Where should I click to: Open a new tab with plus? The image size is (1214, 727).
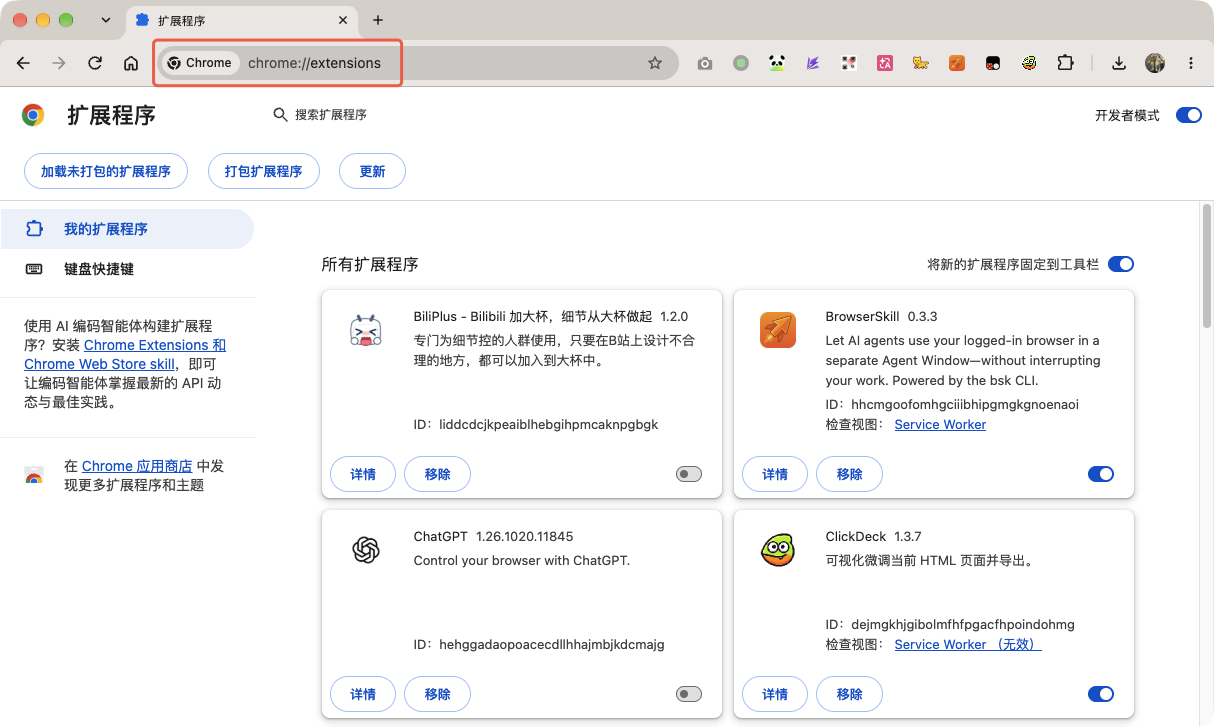(x=377, y=20)
